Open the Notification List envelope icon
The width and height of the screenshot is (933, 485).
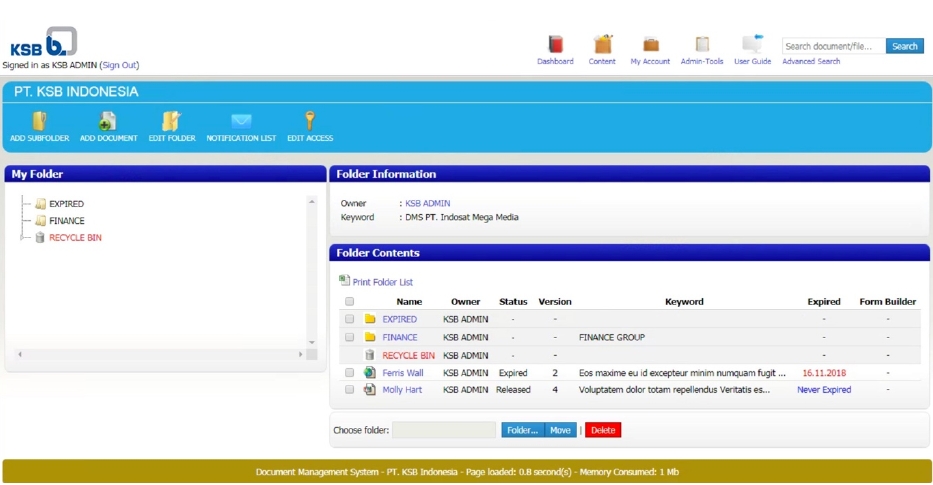241,121
